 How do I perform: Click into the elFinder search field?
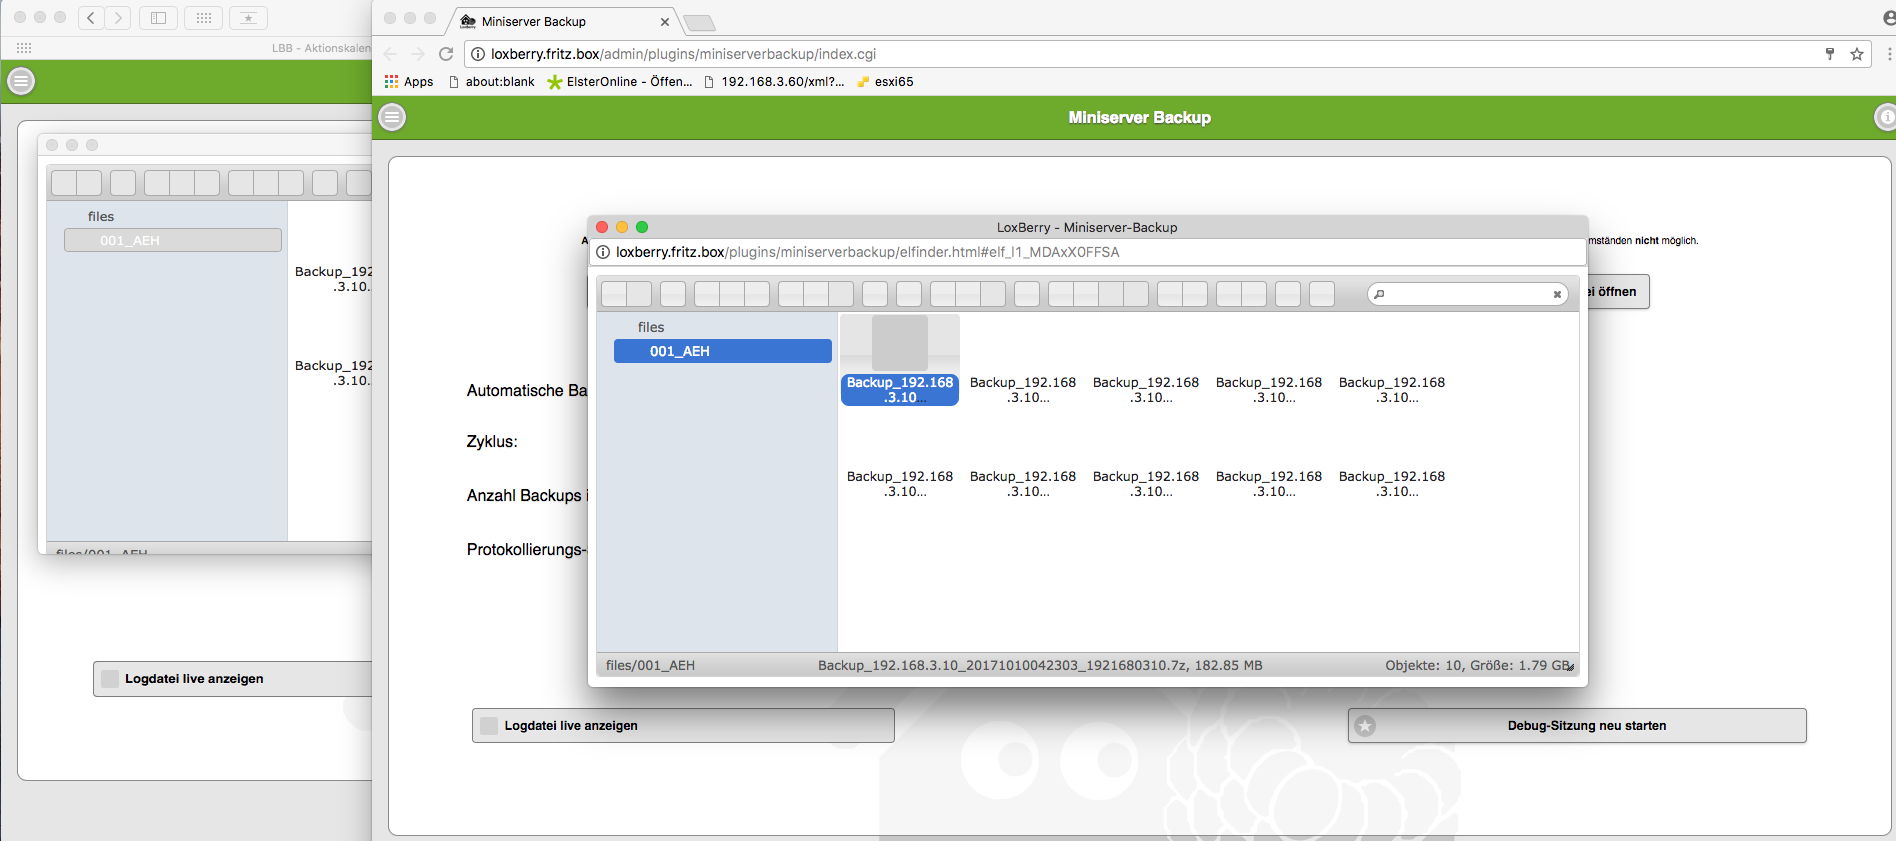pos(1468,294)
